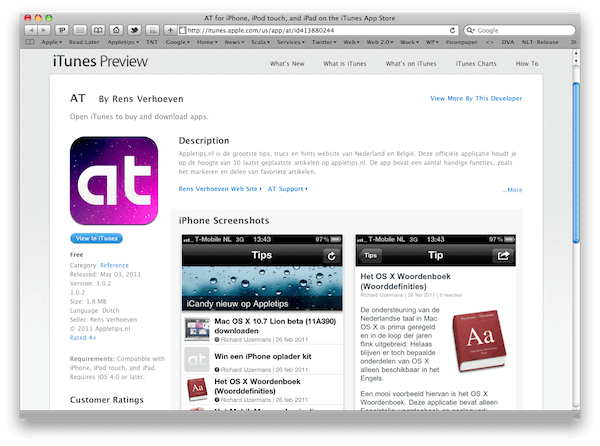Click the Twitter bird toolbar icon
This screenshot has width=600, height=446.
click(x=134, y=30)
